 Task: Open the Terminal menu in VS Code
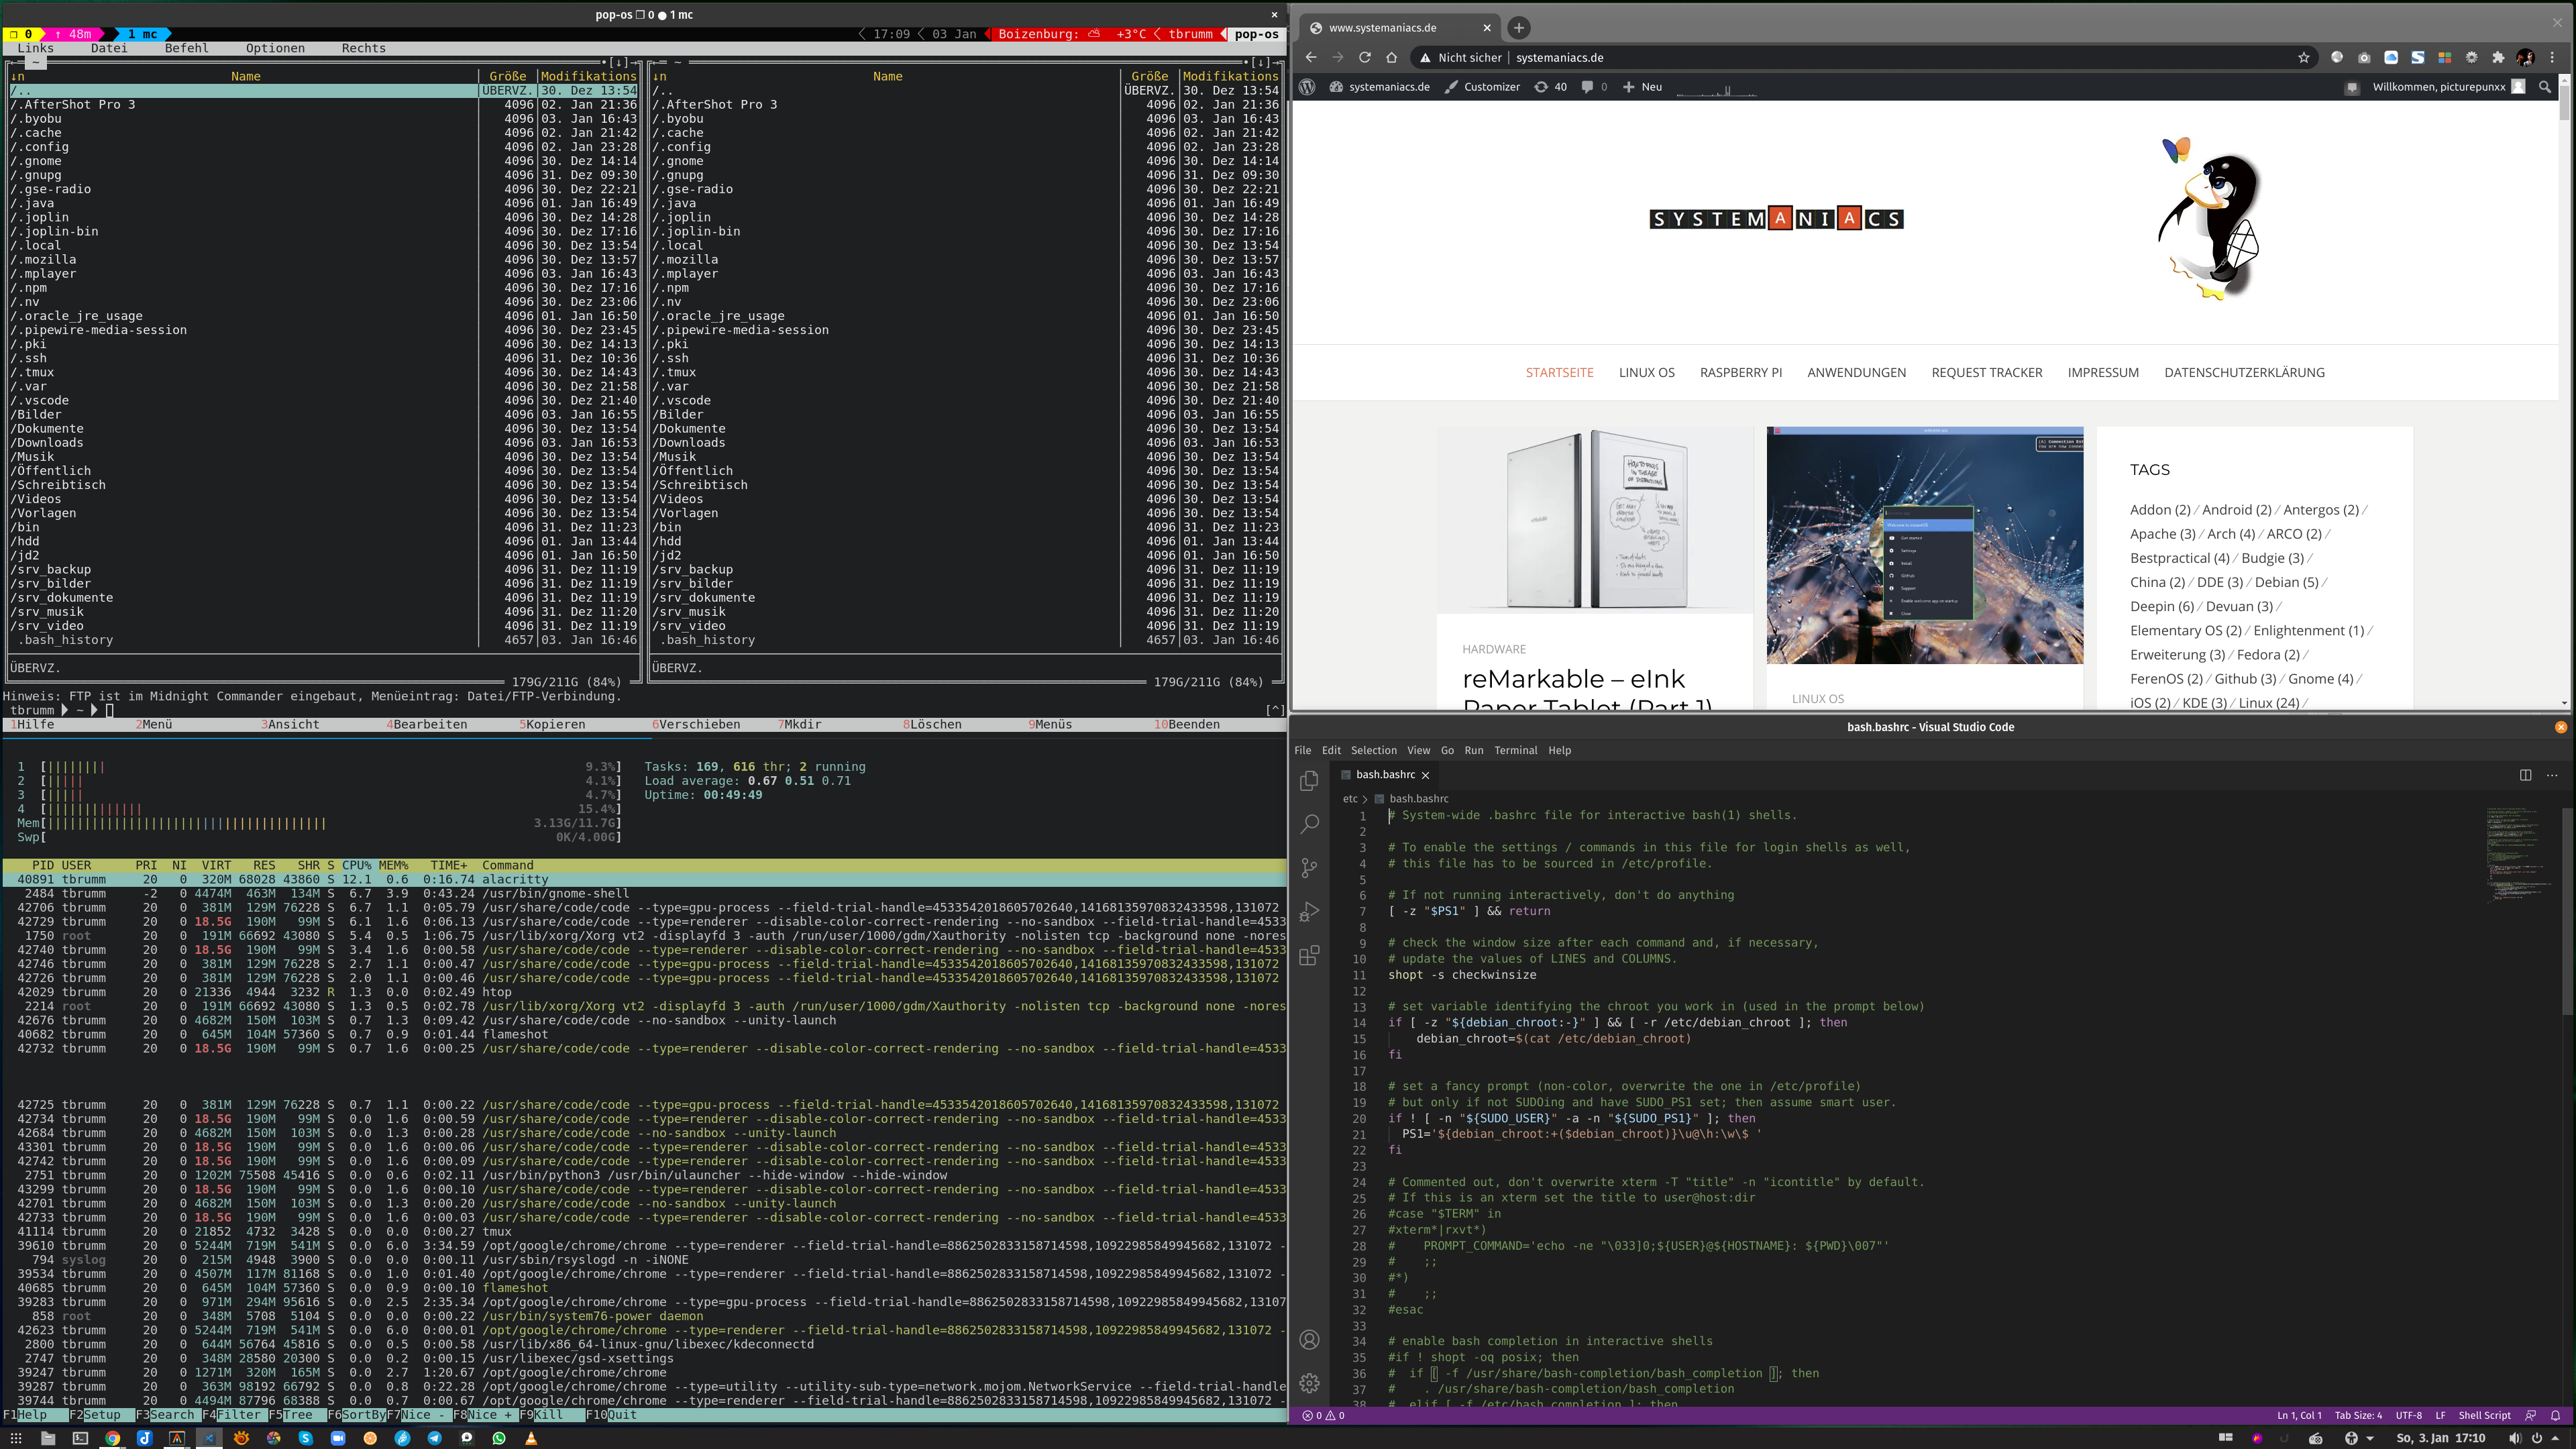1515,750
